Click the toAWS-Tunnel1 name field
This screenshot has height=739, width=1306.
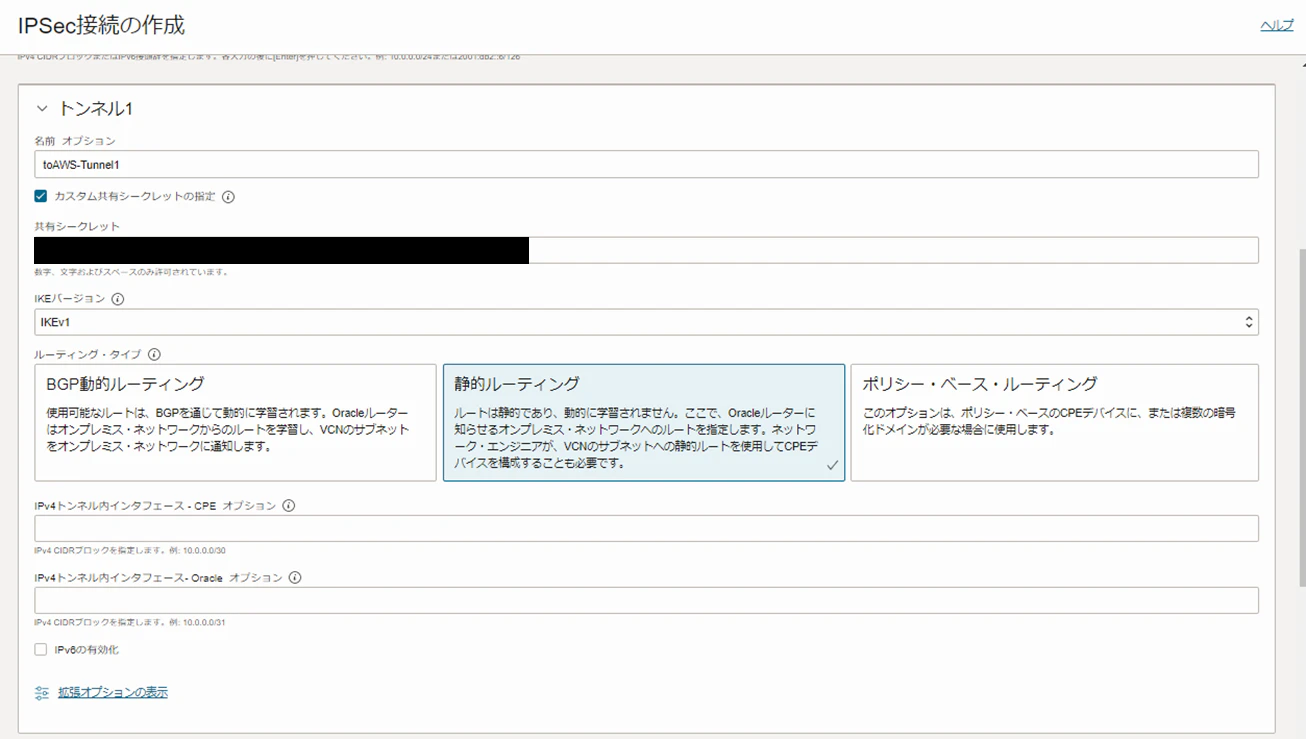pyautogui.click(x=646, y=165)
